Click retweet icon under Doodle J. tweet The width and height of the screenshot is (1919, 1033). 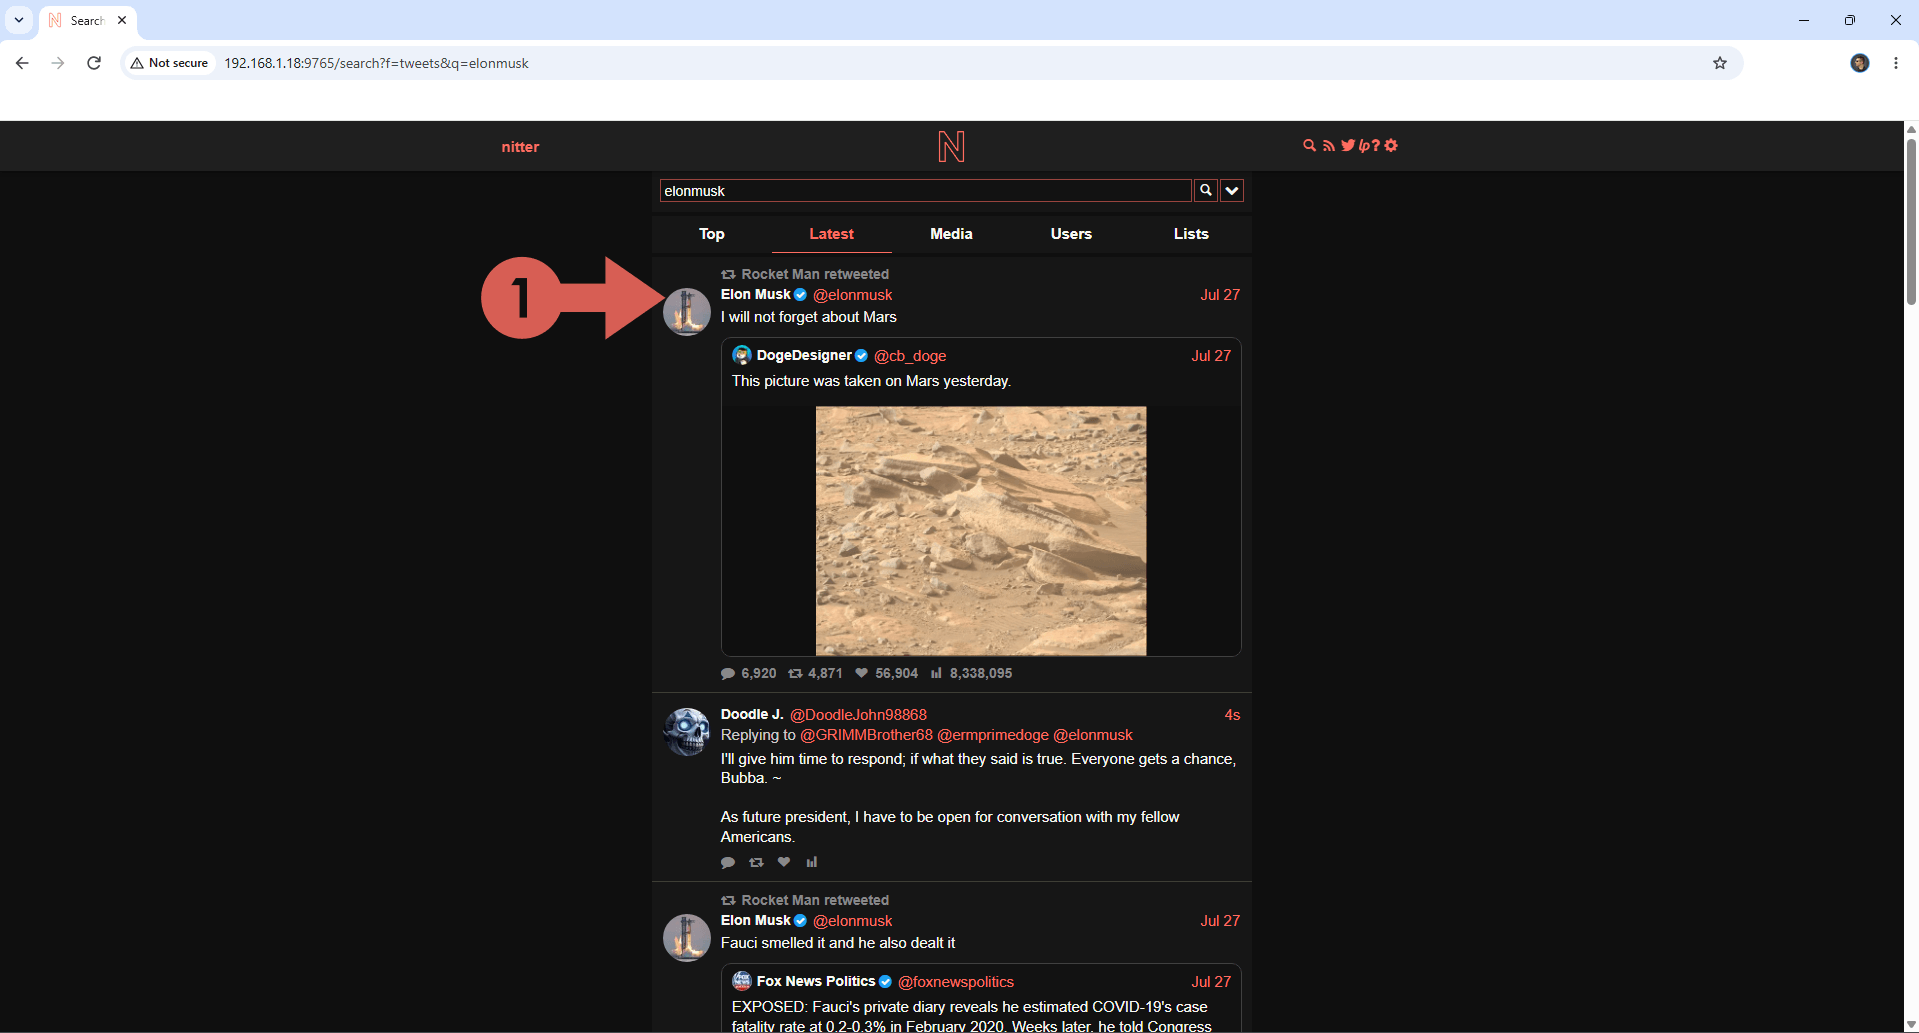(756, 862)
